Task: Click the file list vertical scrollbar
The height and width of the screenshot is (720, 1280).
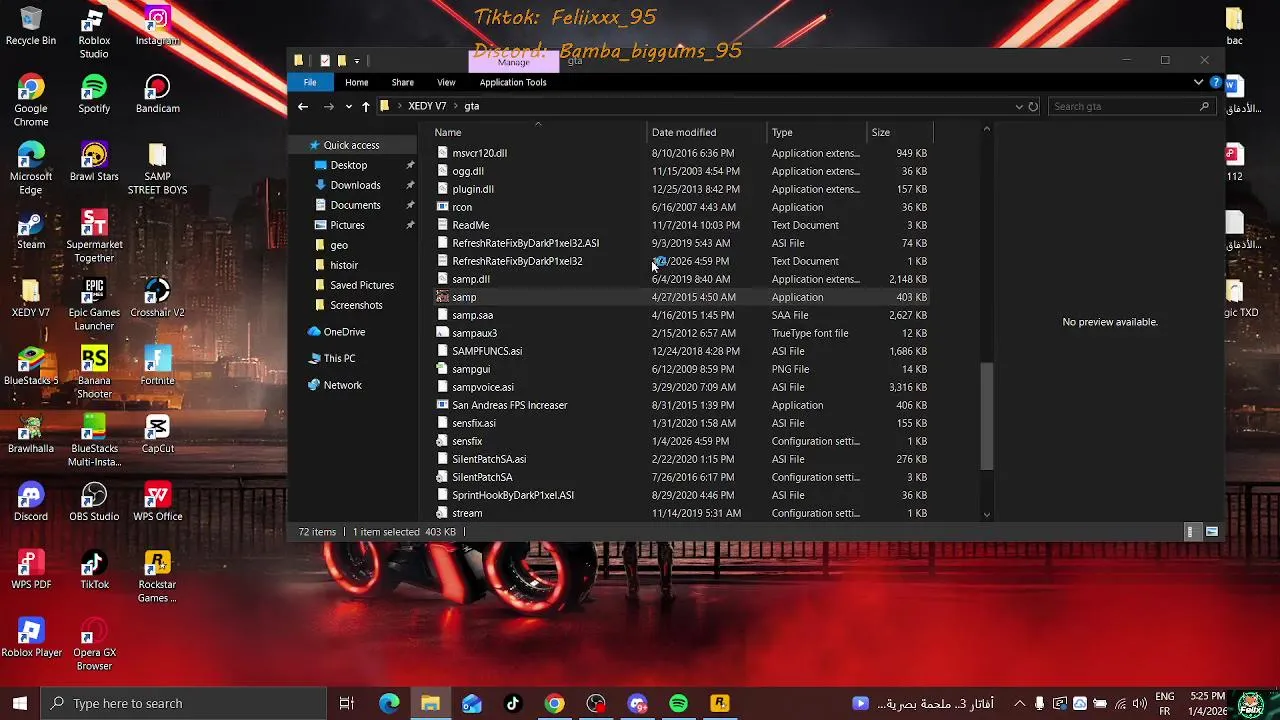Action: [987, 416]
